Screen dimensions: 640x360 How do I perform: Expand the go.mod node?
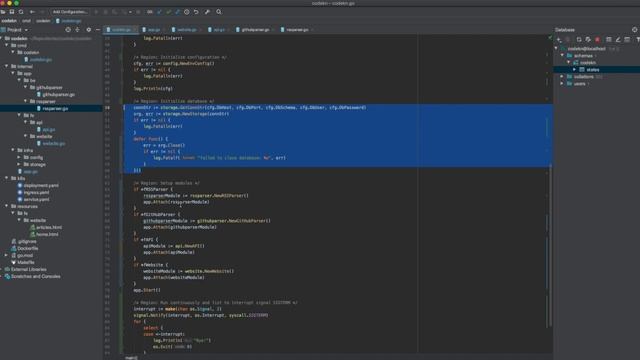coord(6,256)
